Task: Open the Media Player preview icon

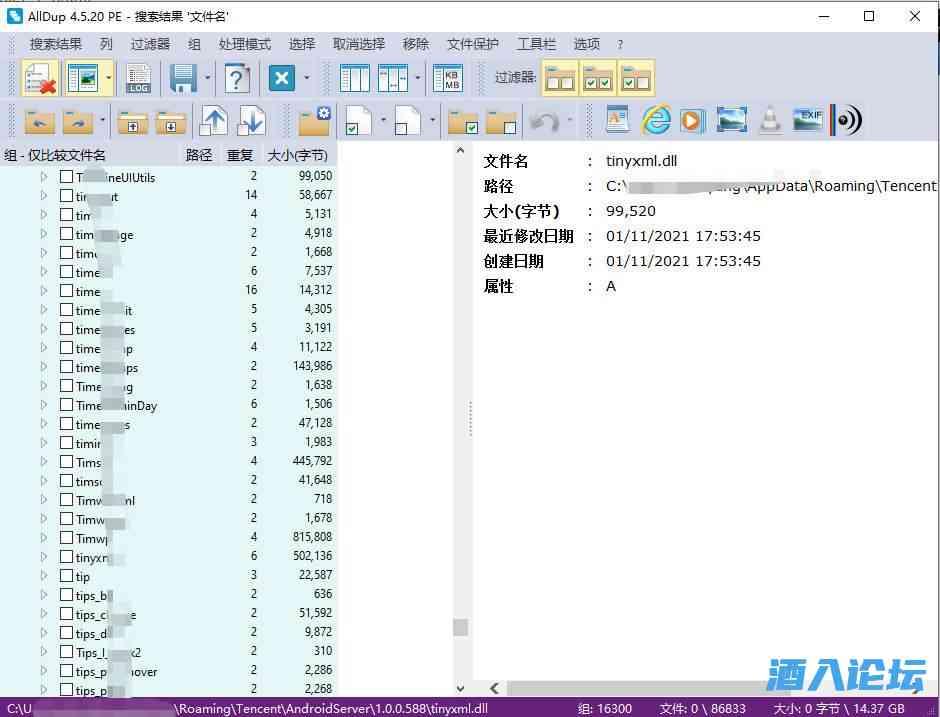Action: [x=692, y=120]
